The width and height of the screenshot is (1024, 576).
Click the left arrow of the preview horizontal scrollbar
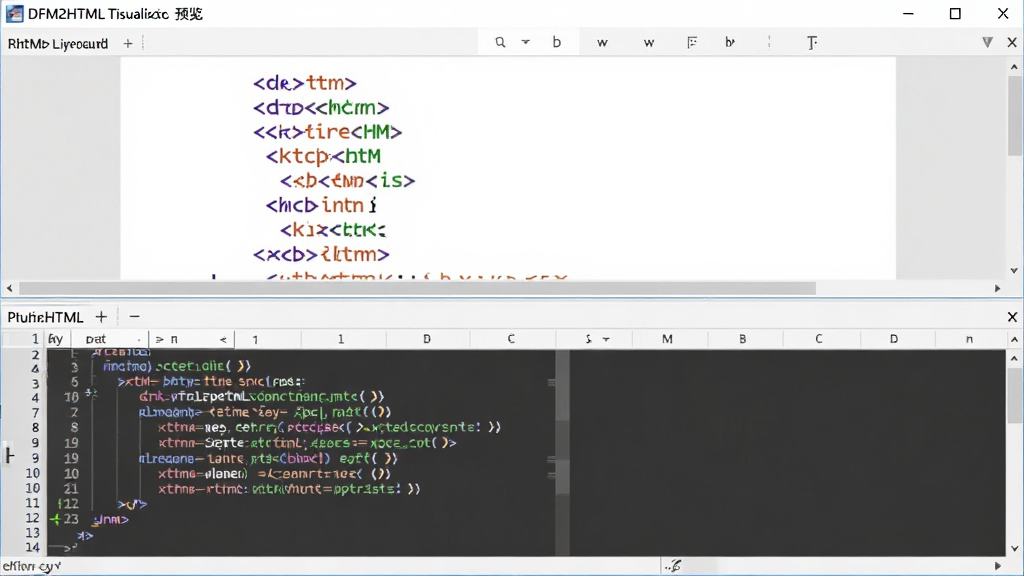point(9,288)
